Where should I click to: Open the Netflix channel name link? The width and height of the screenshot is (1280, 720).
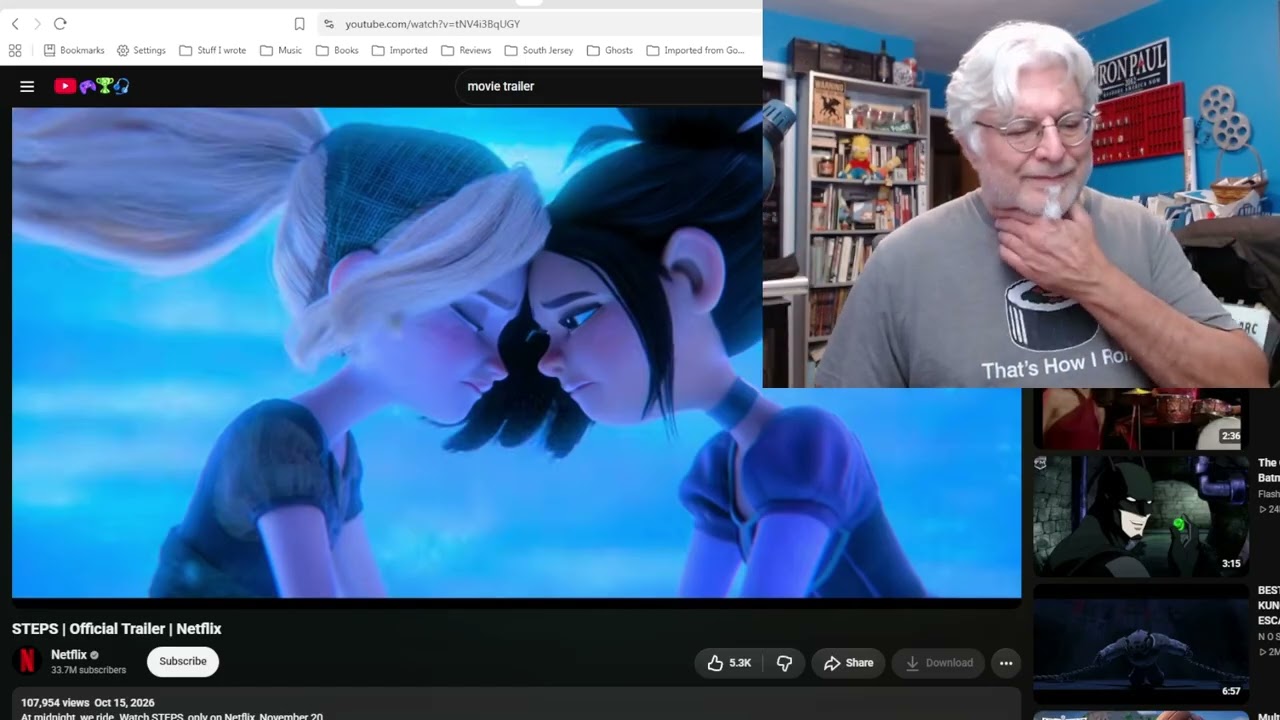69,655
